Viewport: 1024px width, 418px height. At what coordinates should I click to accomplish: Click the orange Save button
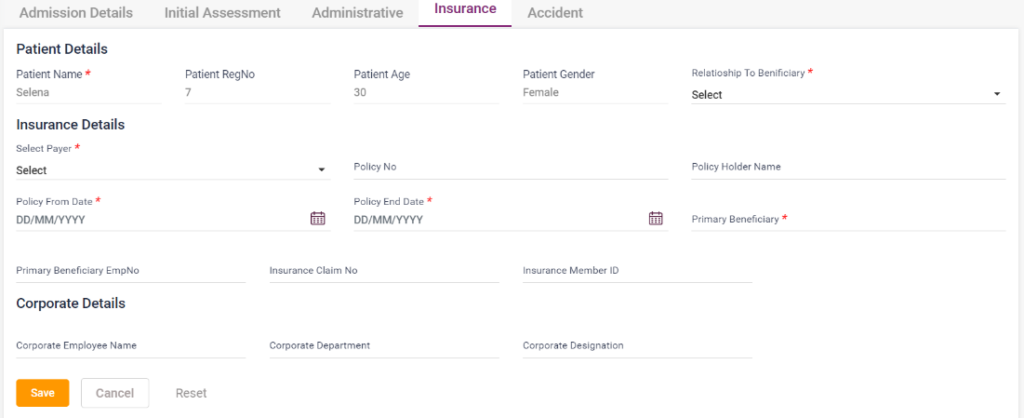(42, 393)
